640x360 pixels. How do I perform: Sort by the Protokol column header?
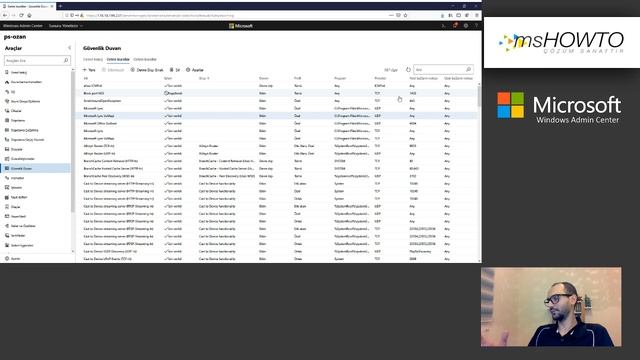(x=380, y=78)
